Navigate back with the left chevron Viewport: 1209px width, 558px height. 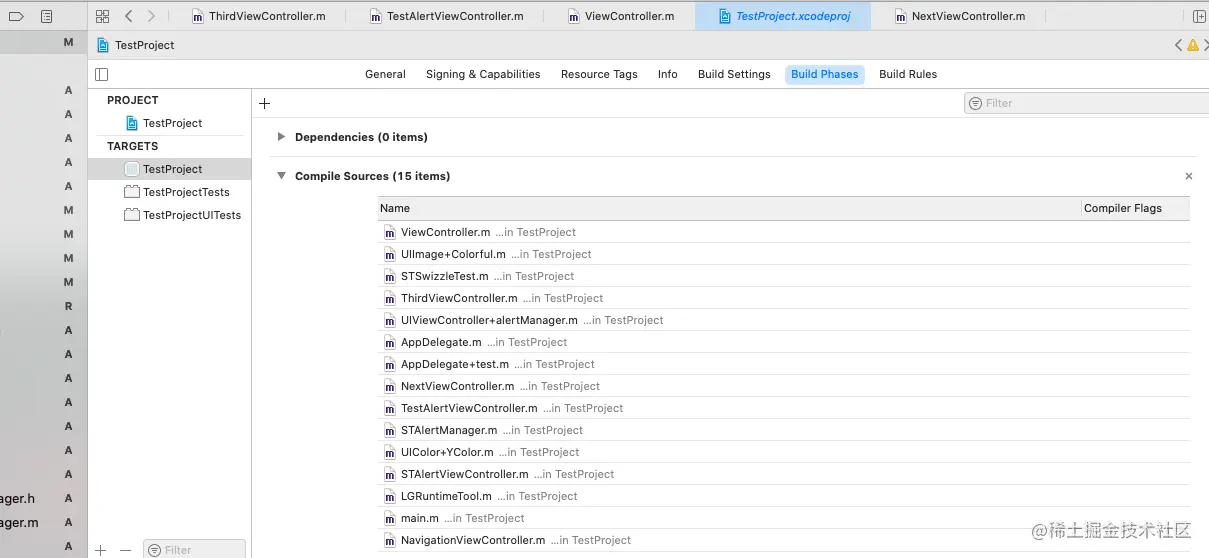[x=129, y=16]
